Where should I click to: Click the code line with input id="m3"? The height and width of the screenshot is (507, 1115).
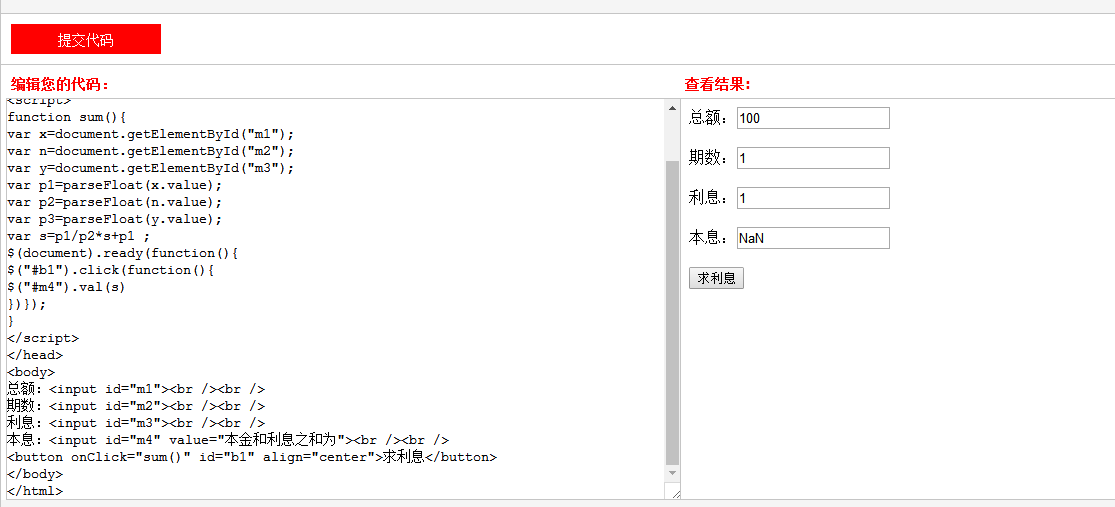[136, 423]
